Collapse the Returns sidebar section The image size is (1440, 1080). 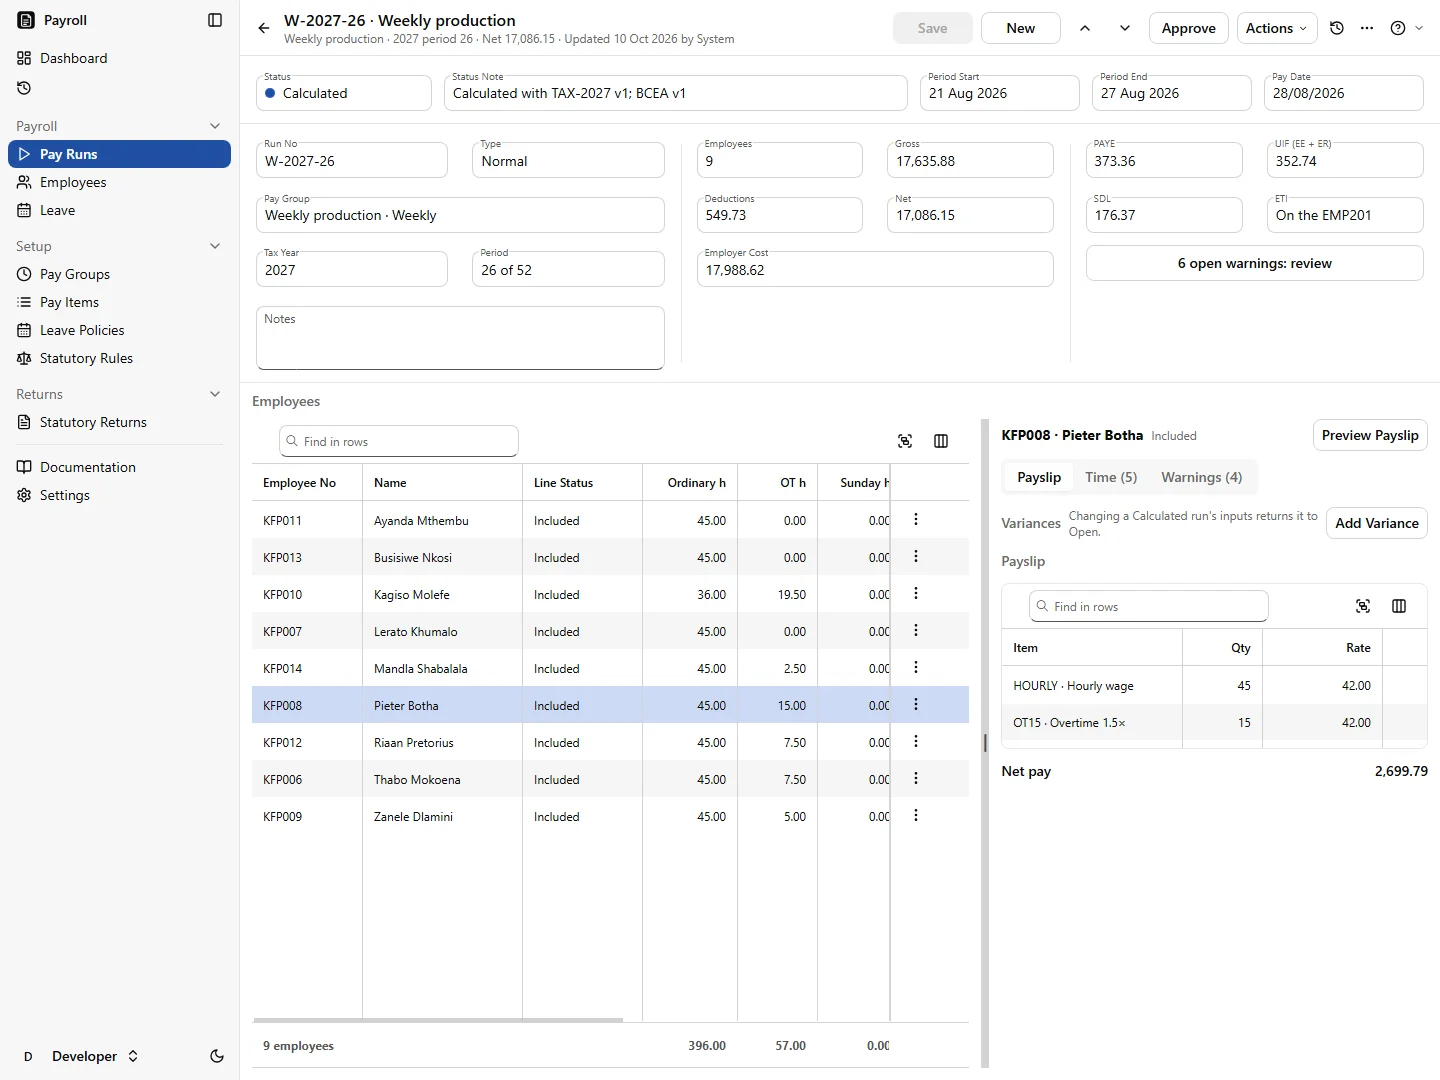click(215, 394)
